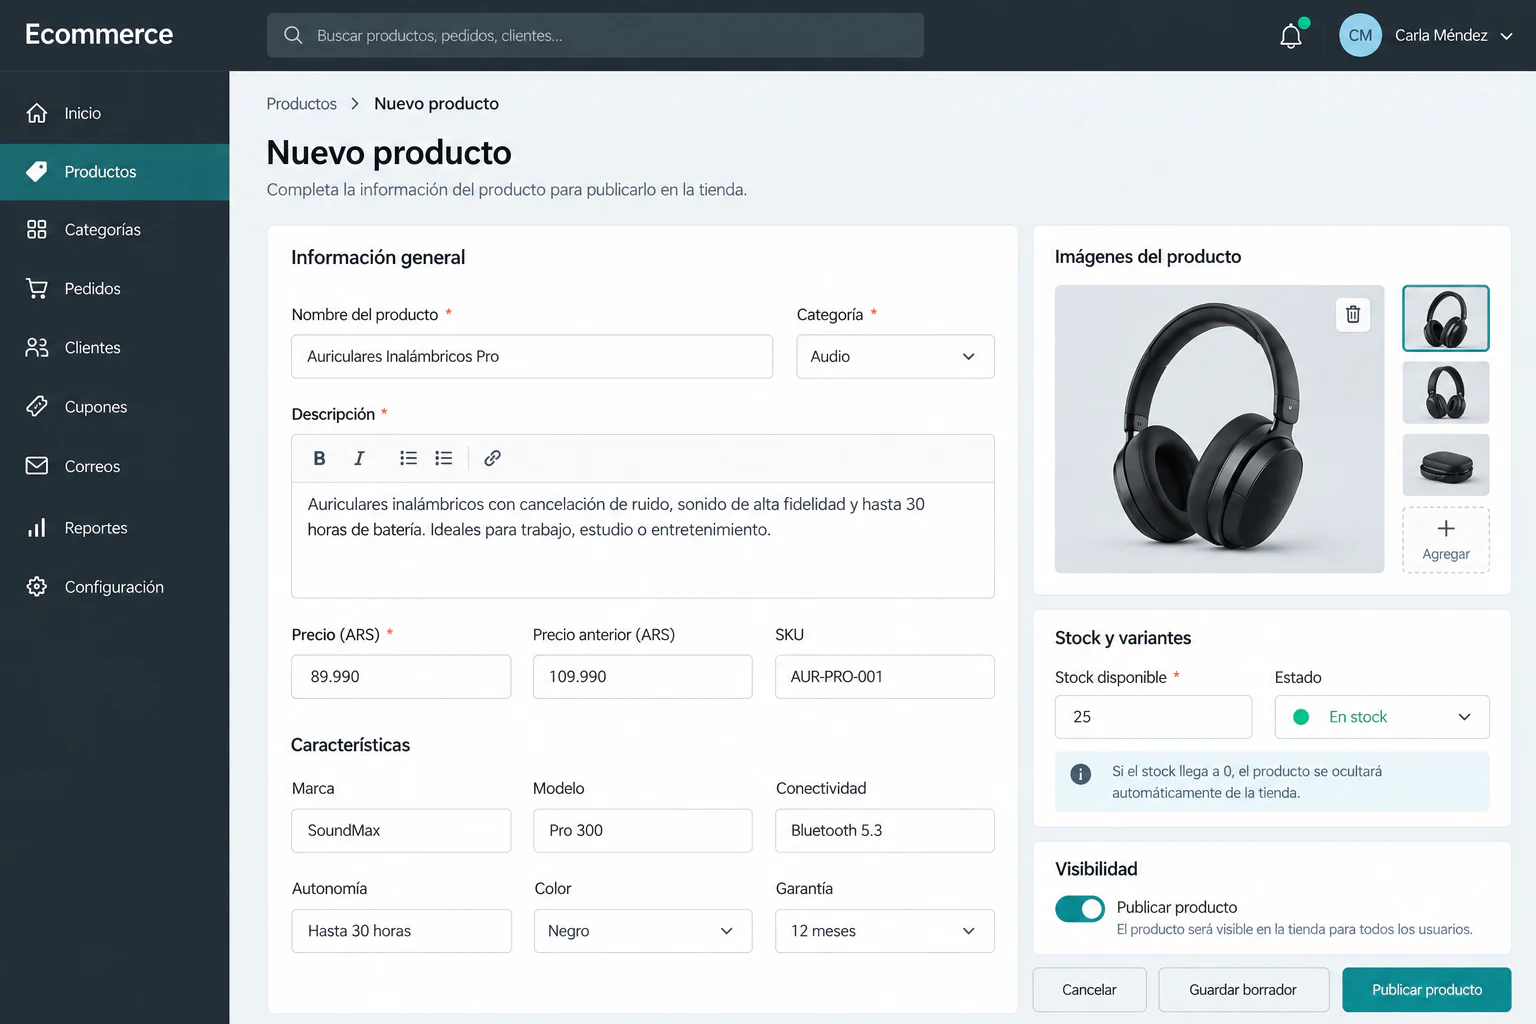Open Clientes in sidebar
This screenshot has width=1536, height=1024.
click(x=115, y=348)
